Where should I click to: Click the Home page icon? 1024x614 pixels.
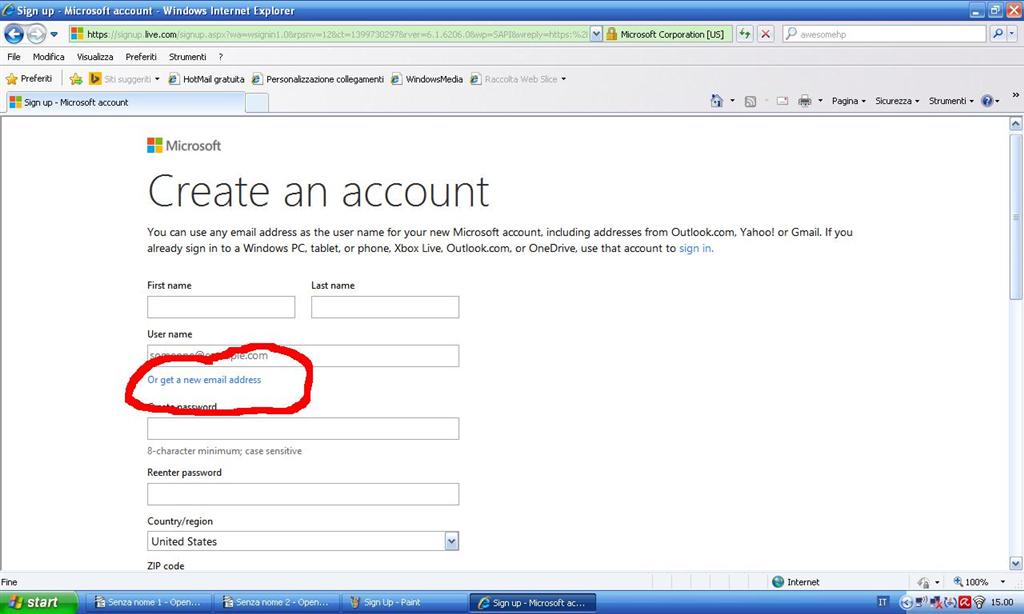tap(716, 101)
